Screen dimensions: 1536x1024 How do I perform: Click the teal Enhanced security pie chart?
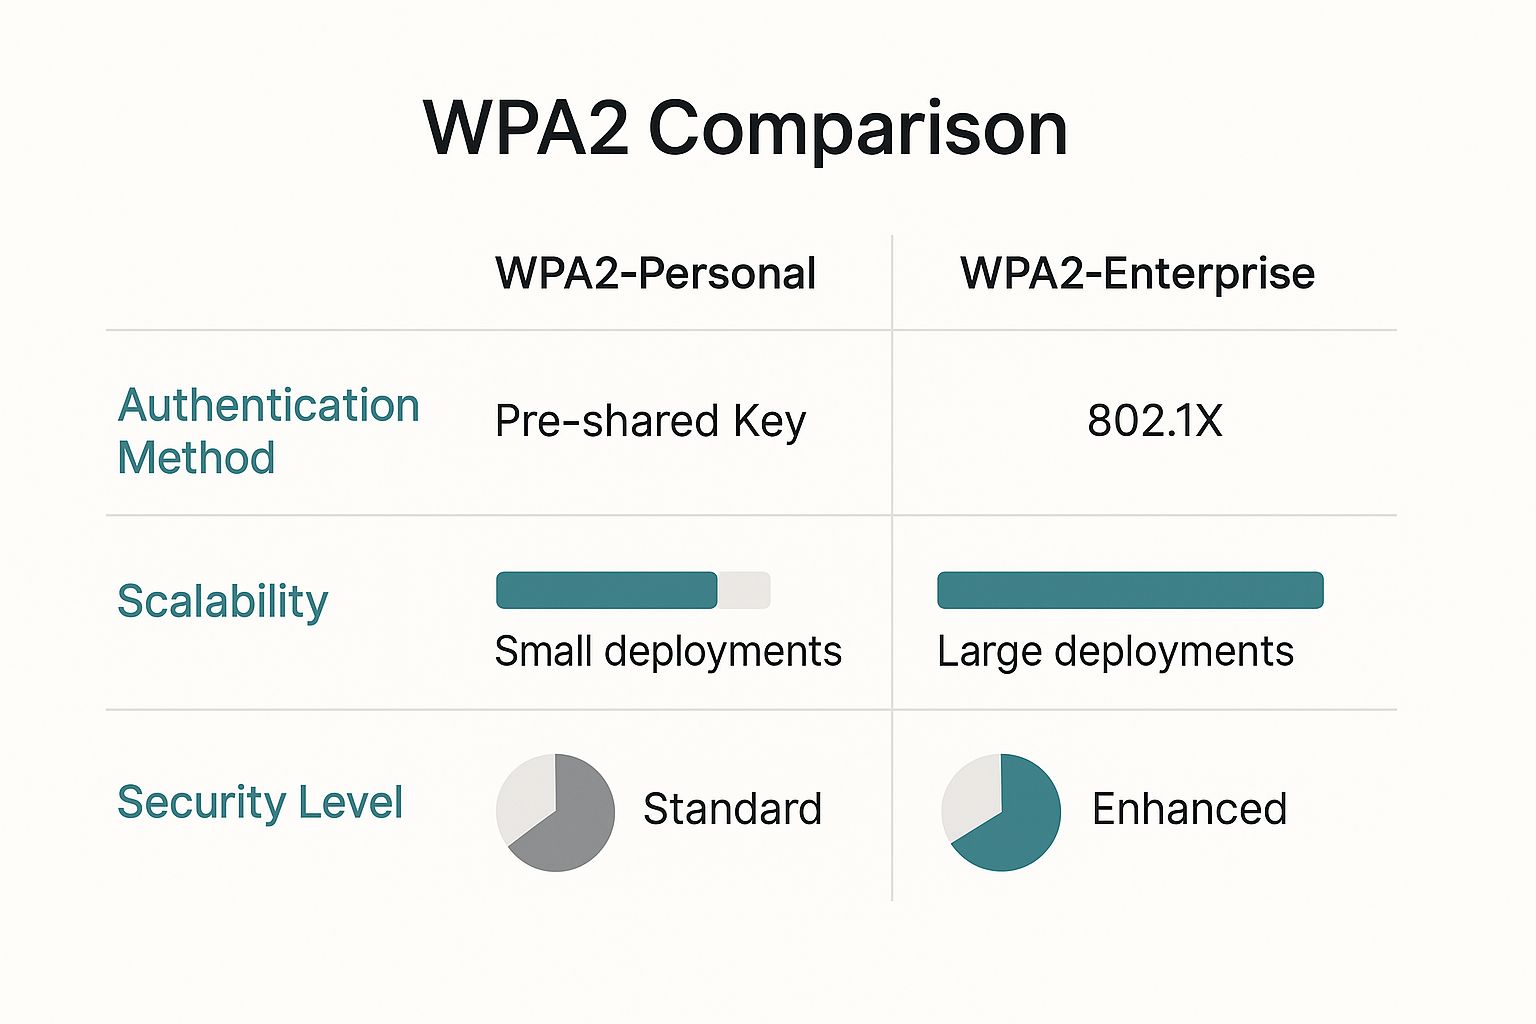tap(1001, 812)
